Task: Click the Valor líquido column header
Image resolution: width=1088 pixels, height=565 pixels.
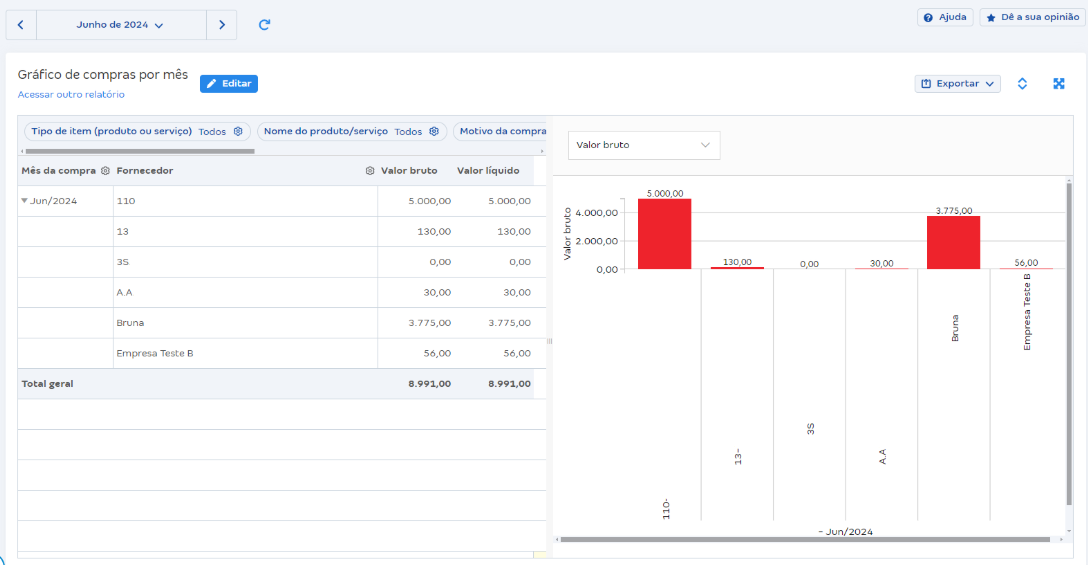Action: 488,171
